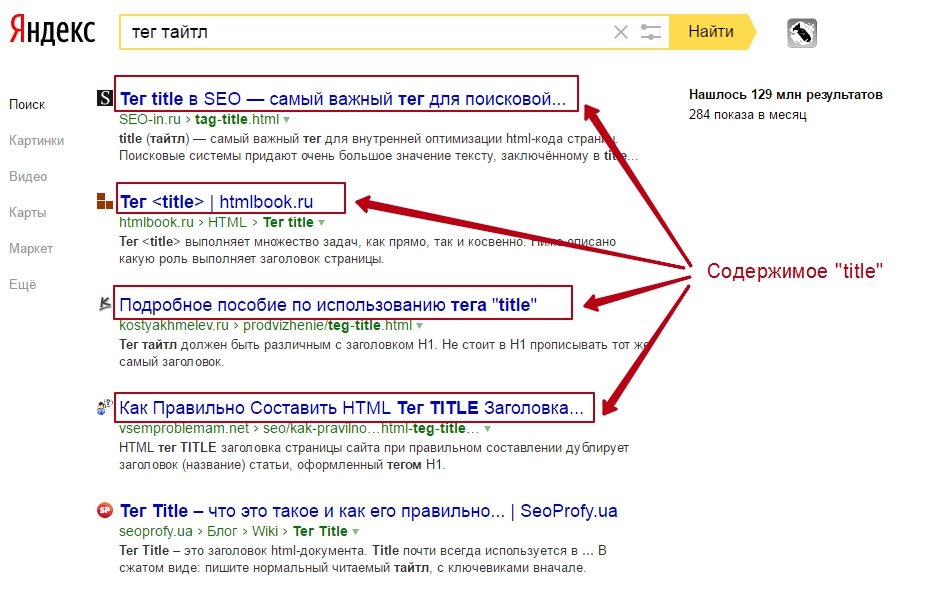948x602 pixels.
Task: Click green 'tag-title.html' path under first result
Action: (x=237, y=119)
